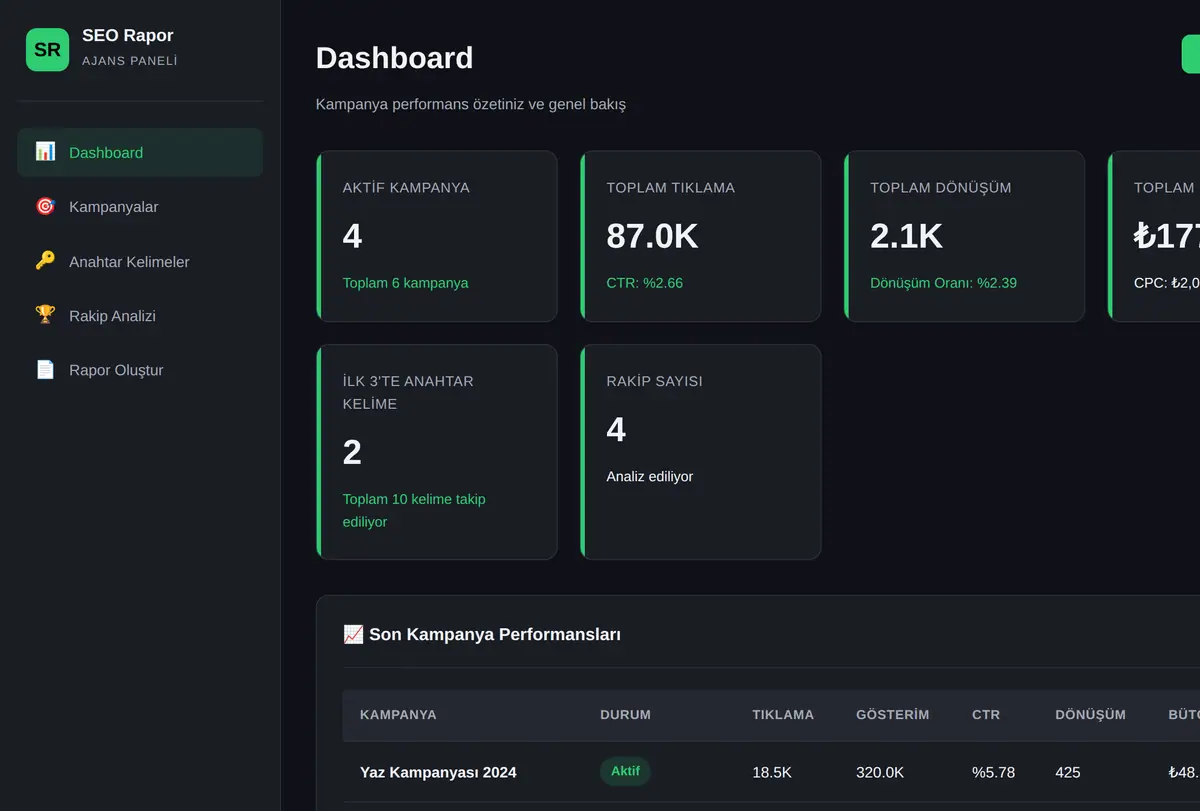
Task: Sort table by CTR column header
Action: click(986, 715)
